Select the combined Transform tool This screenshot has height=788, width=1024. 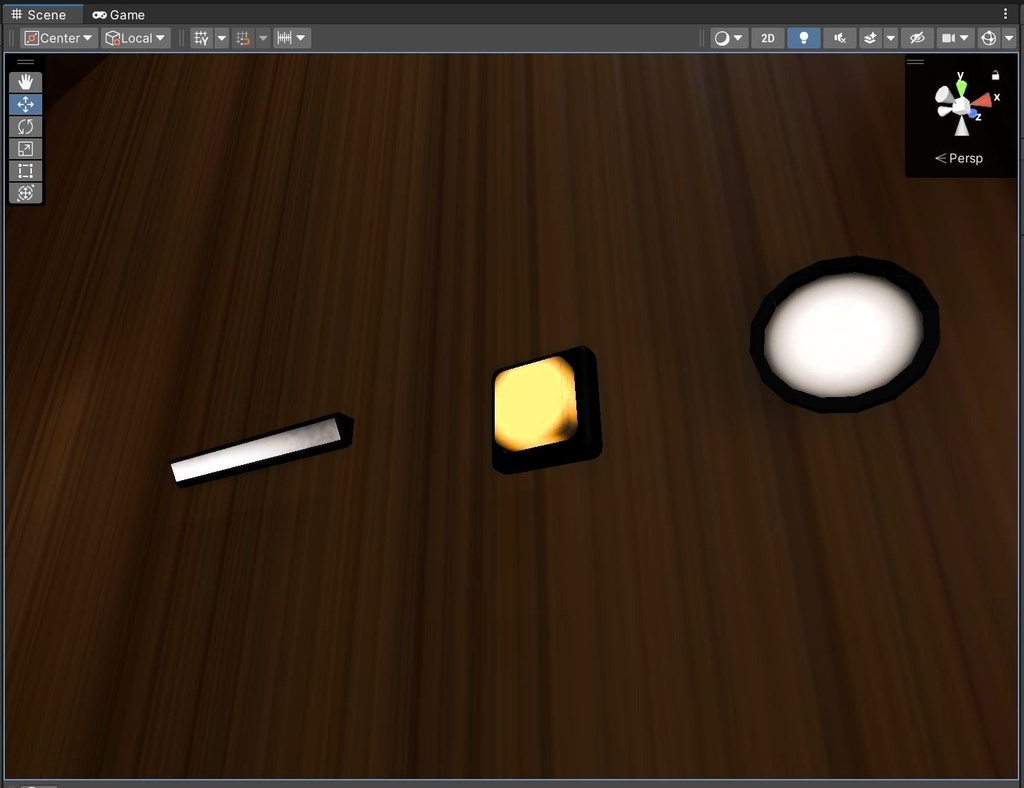[x=25, y=193]
